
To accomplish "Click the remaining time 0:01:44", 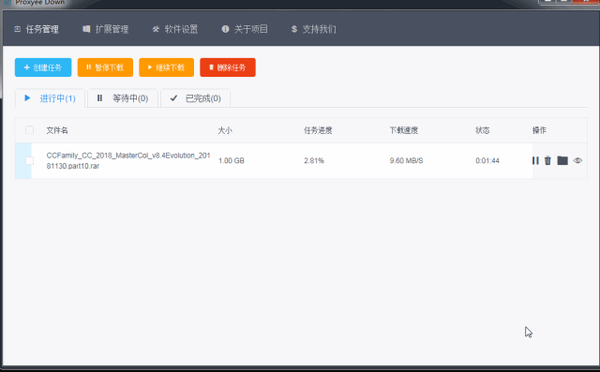I will [487, 161].
